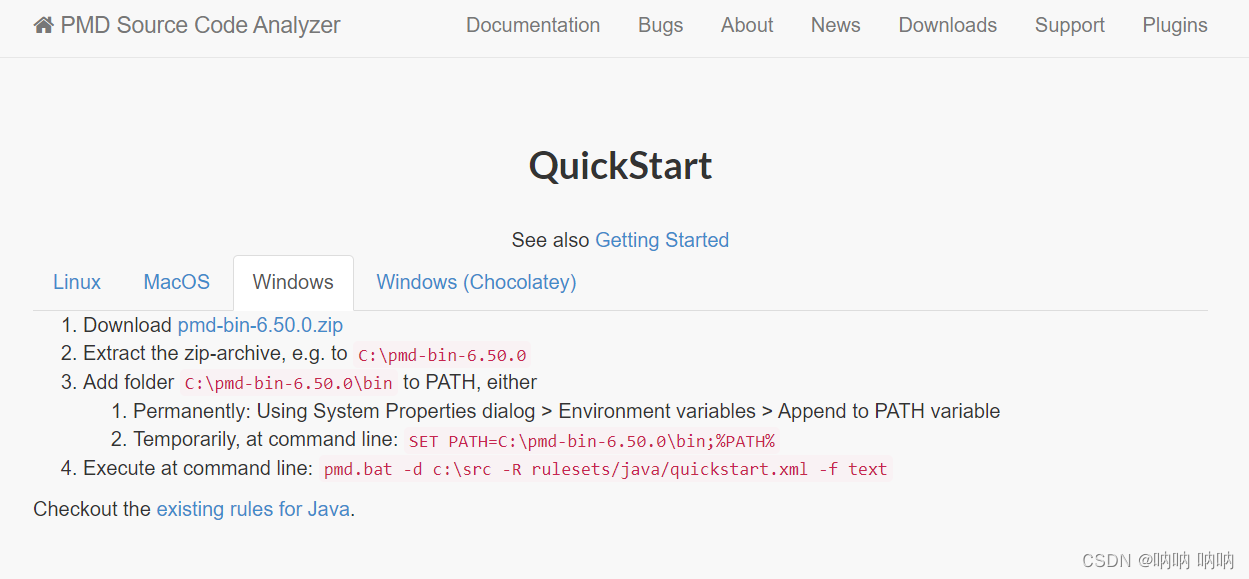
Task: Select the Windows tab
Action: coord(293,282)
